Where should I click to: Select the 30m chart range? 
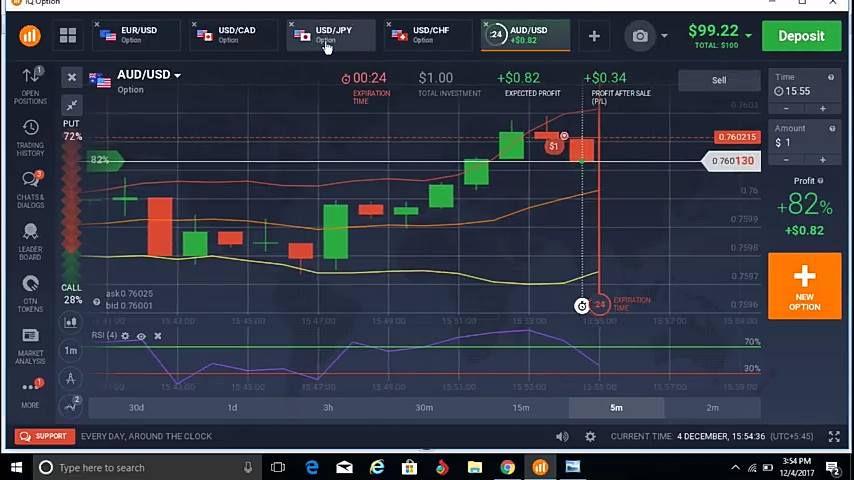pyautogui.click(x=424, y=408)
